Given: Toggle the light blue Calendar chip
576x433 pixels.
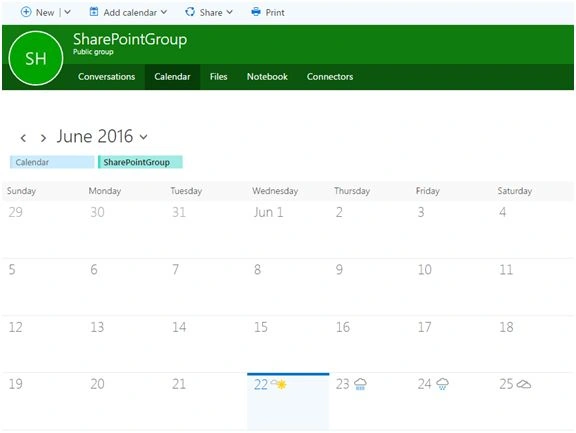Looking at the screenshot, I should pyautogui.click(x=52, y=162).
